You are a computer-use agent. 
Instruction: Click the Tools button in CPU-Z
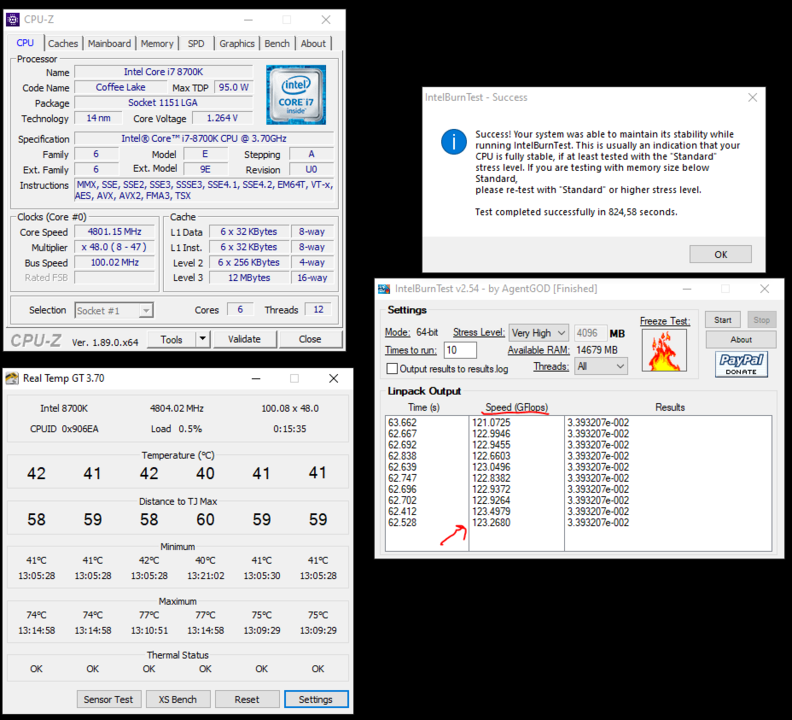point(172,339)
